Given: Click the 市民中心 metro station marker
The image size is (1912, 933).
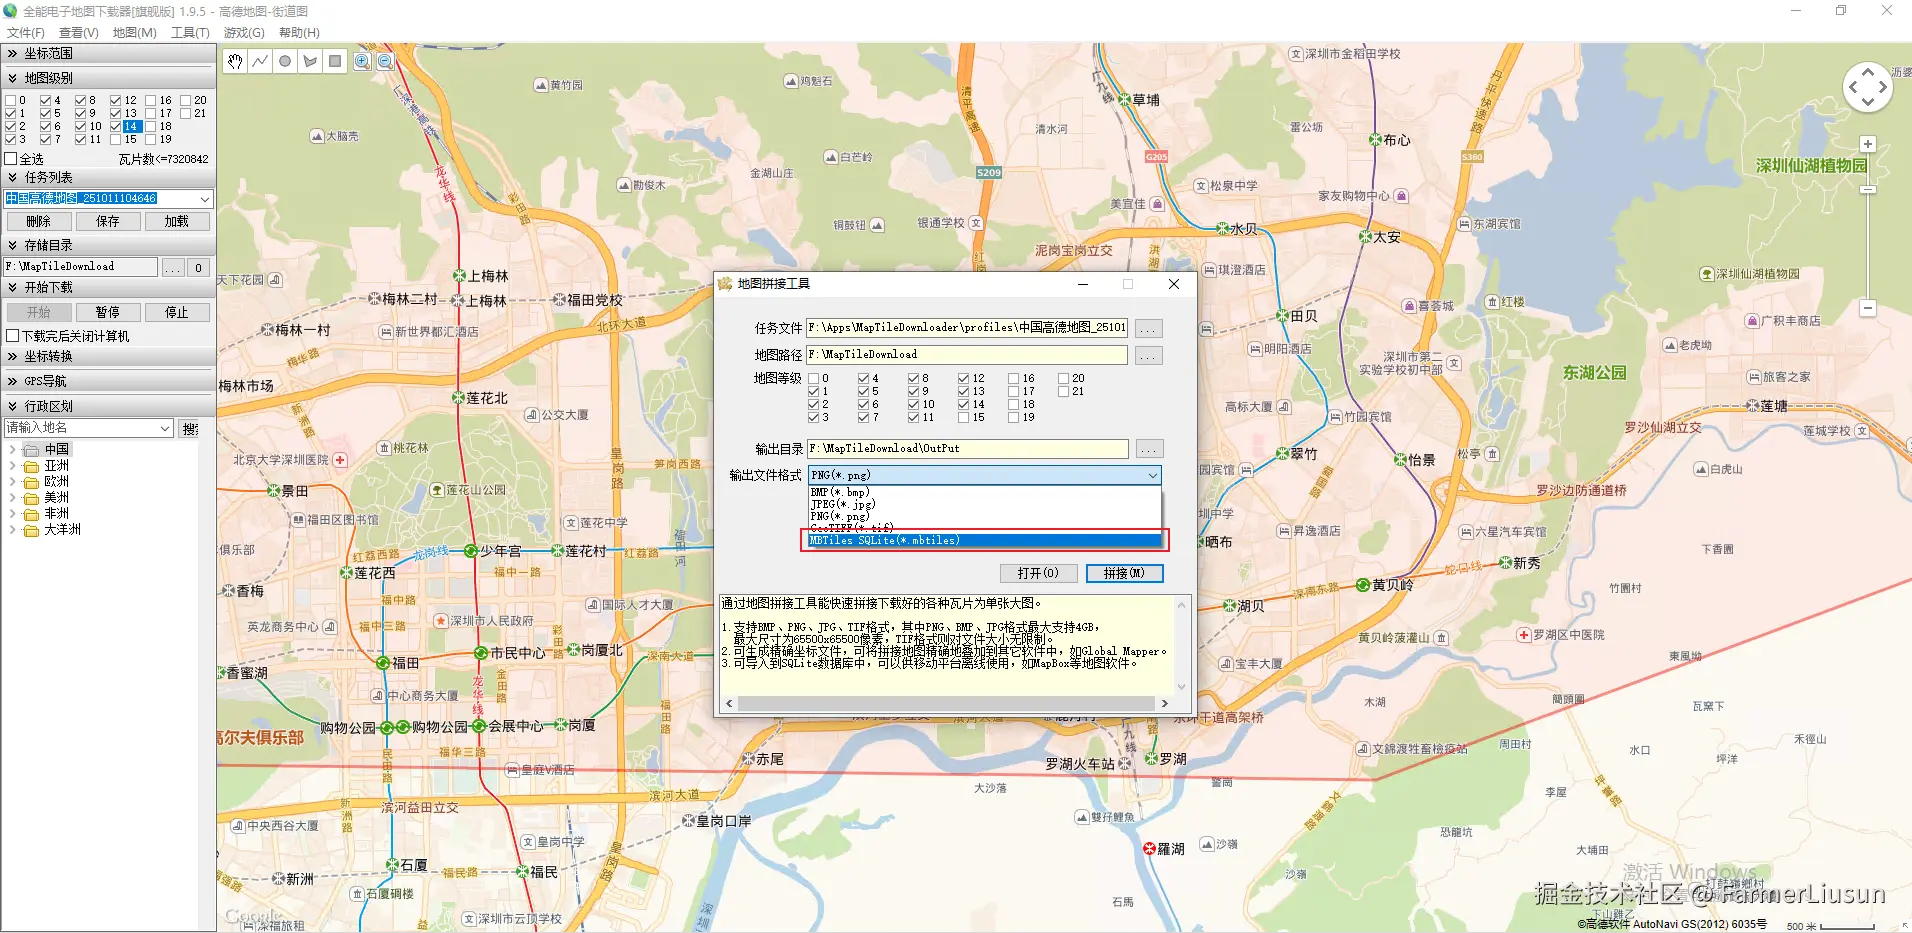Looking at the screenshot, I should (481, 653).
